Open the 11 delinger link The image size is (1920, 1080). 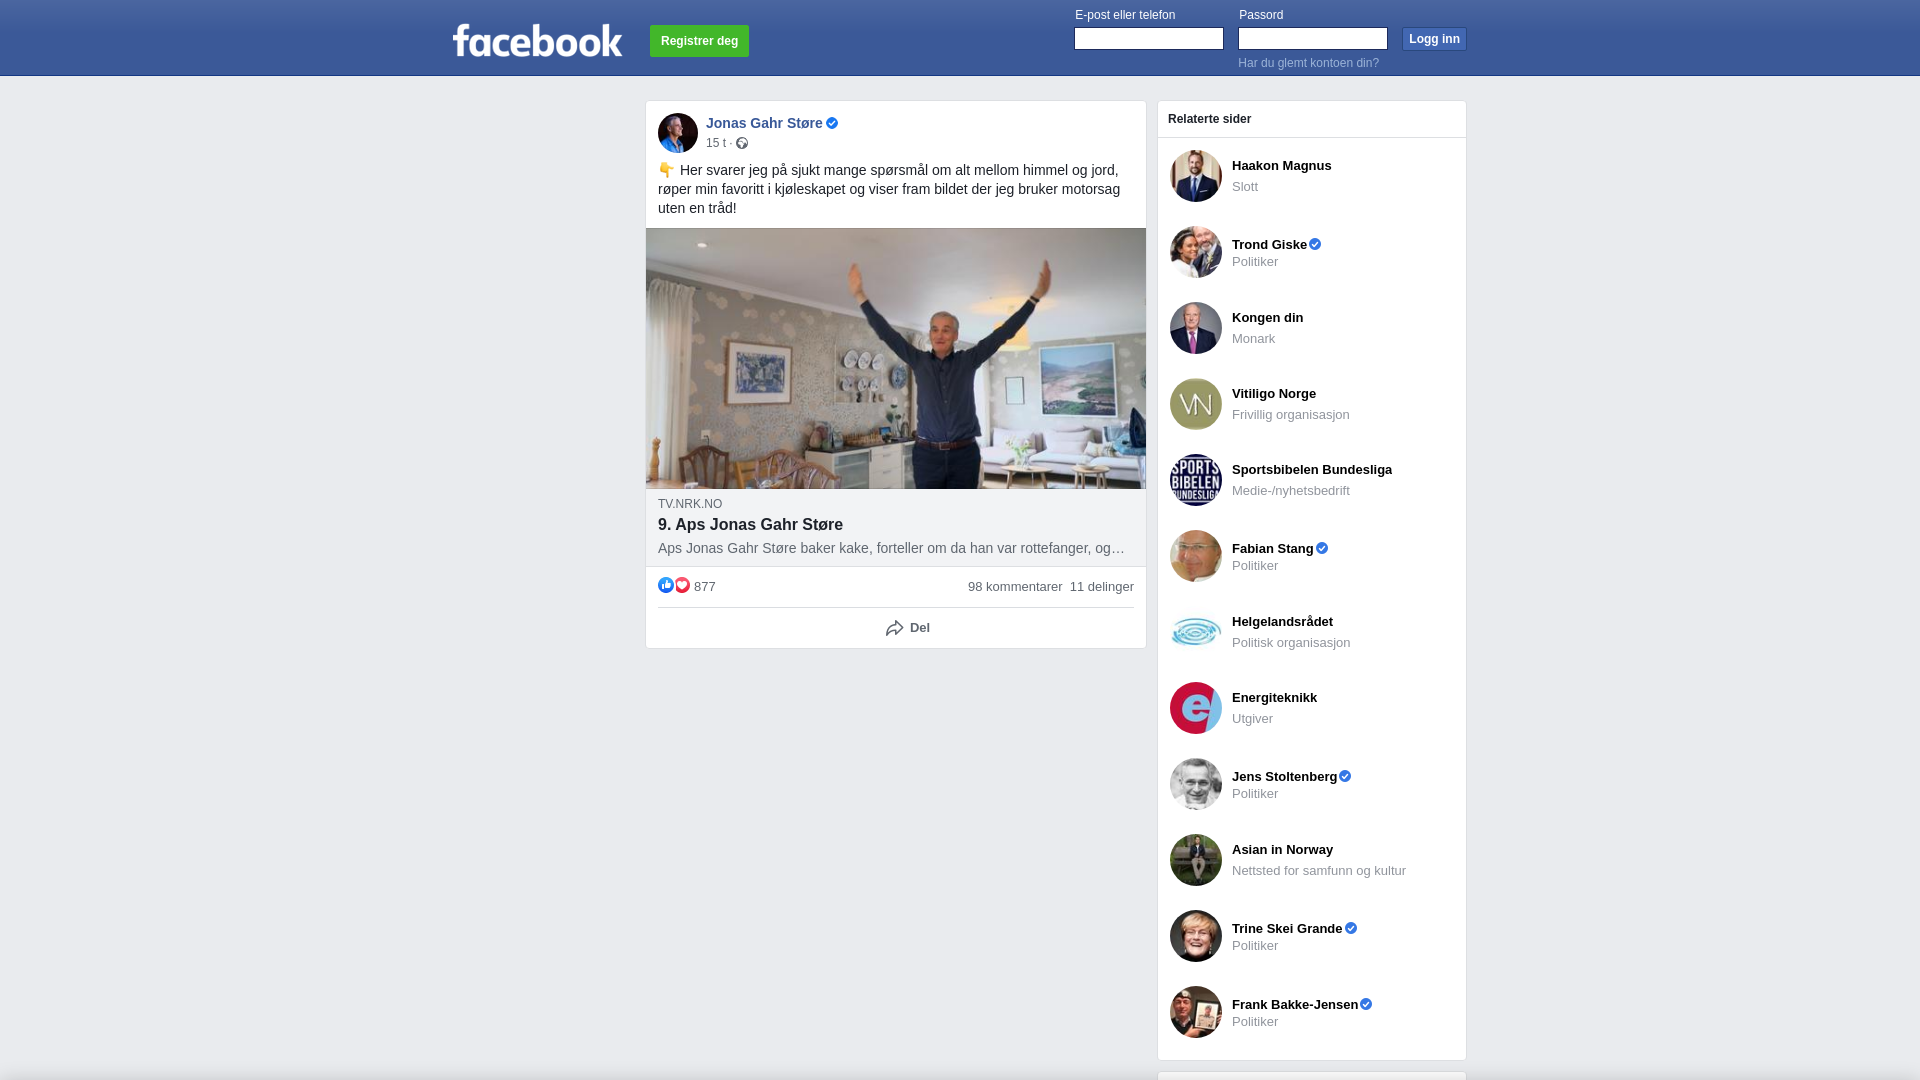1102,587
